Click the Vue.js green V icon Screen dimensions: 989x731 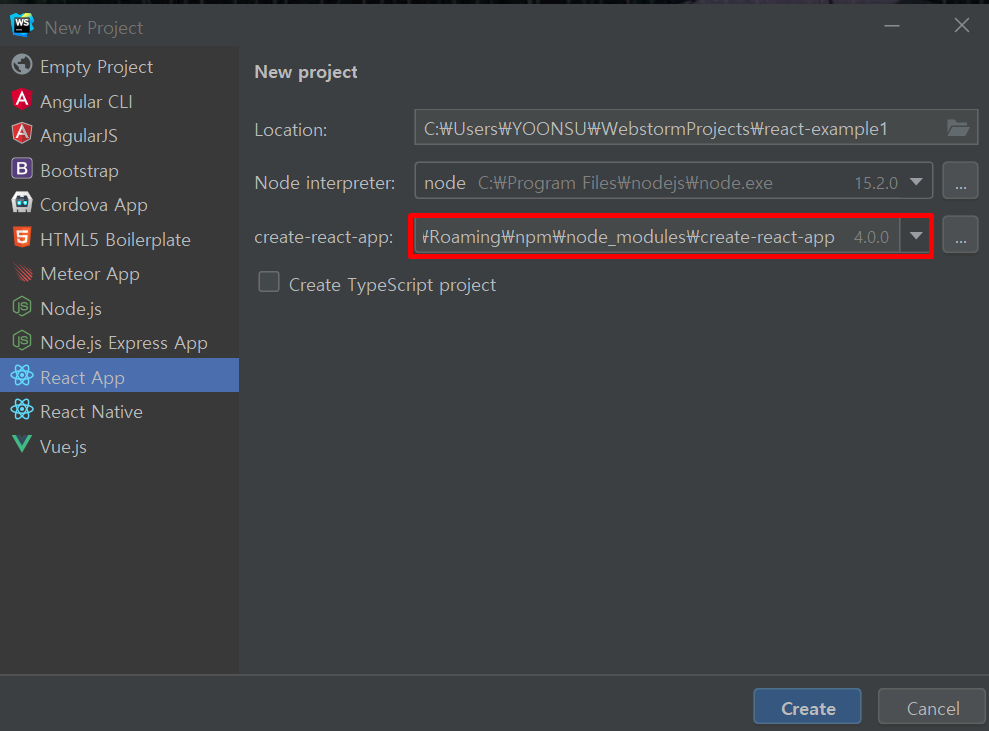point(22,445)
